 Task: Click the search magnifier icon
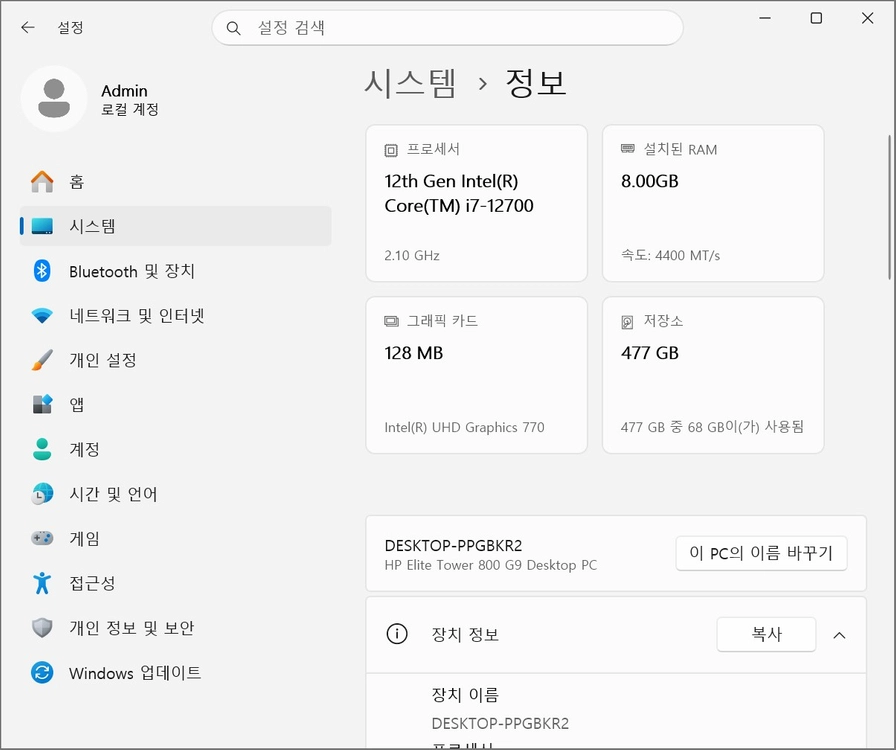tap(233, 27)
